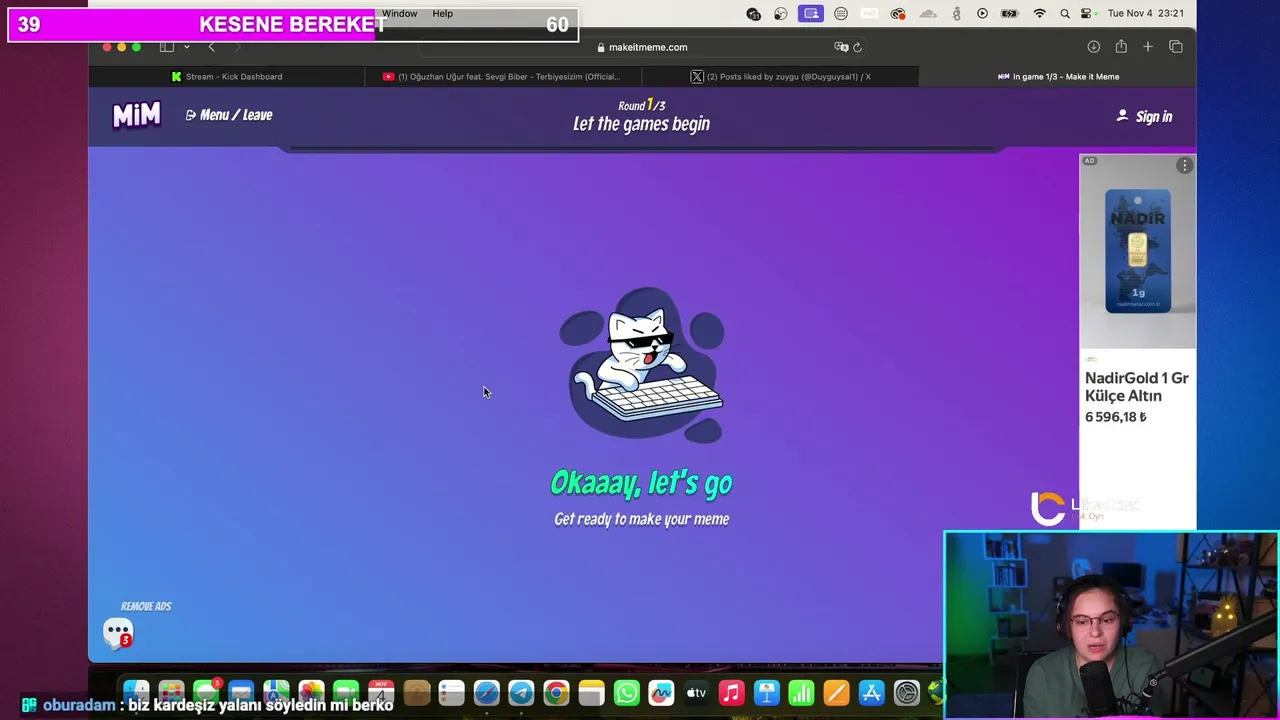Open Safari from the Dock
1280x720 pixels.
486,692
